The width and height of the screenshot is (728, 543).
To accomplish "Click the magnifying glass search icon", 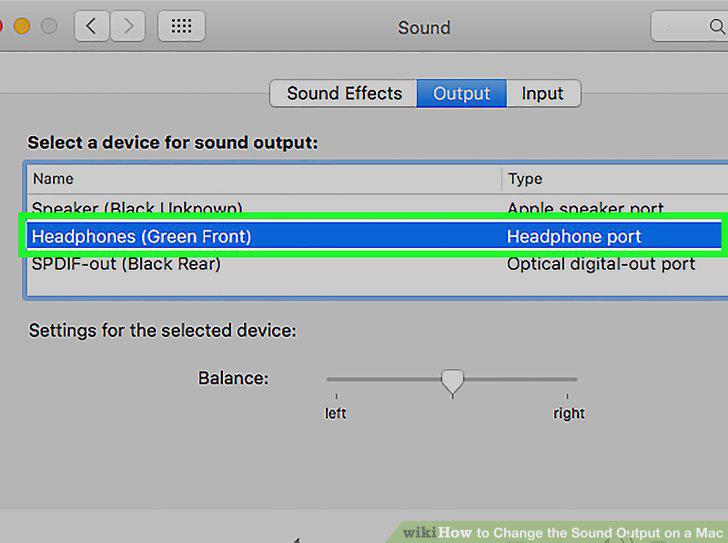I will (x=717, y=26).
